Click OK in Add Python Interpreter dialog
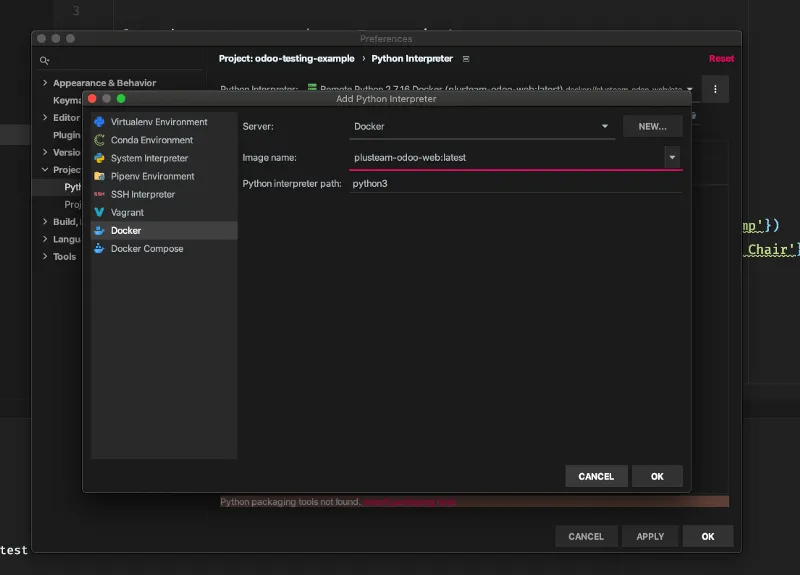Viewport: 800px width, 575px height. 657,476
